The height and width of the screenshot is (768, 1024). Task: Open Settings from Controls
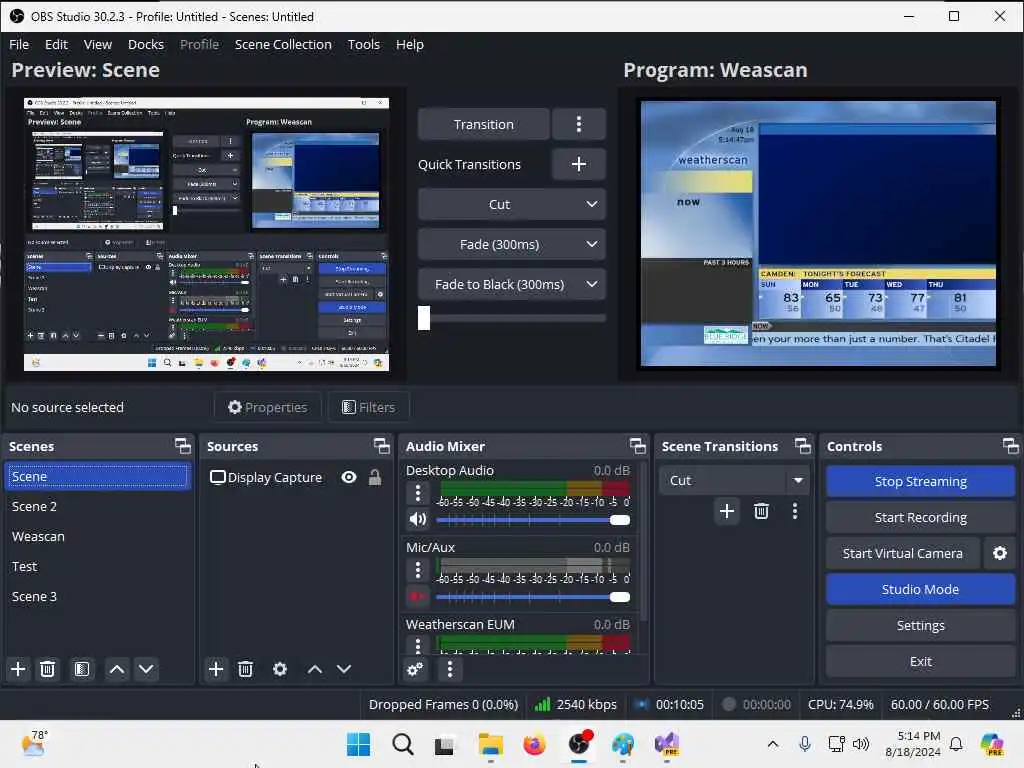[x=920, y=625]
